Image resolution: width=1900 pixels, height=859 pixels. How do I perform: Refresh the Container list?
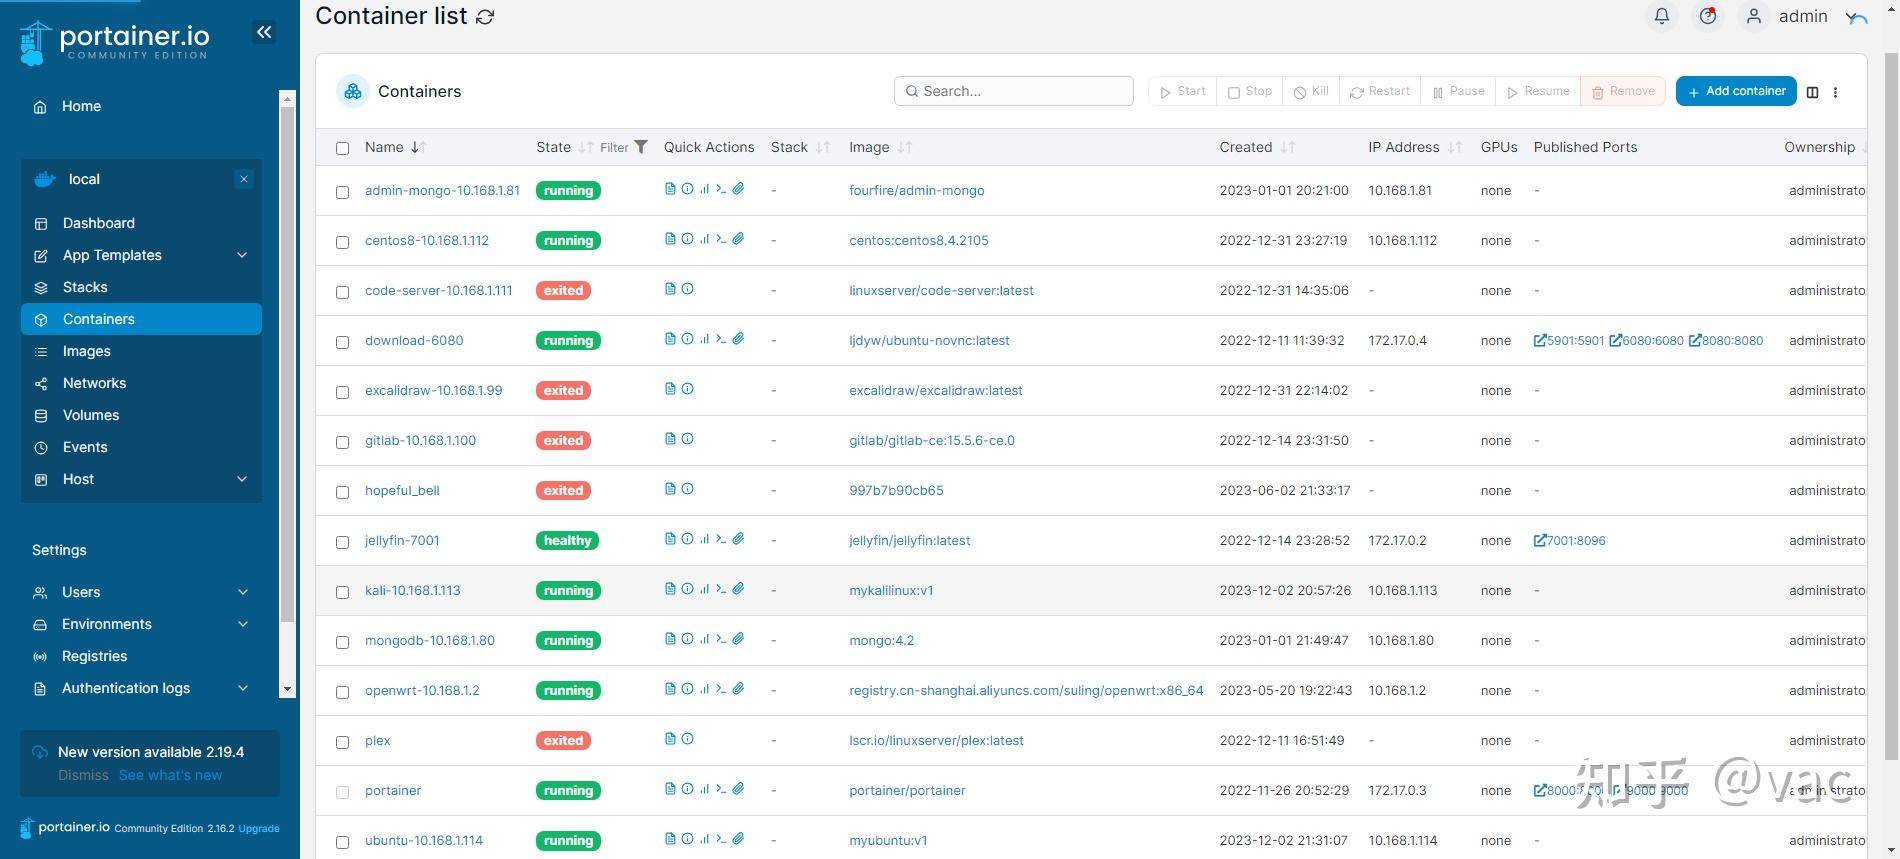[485, 17]
